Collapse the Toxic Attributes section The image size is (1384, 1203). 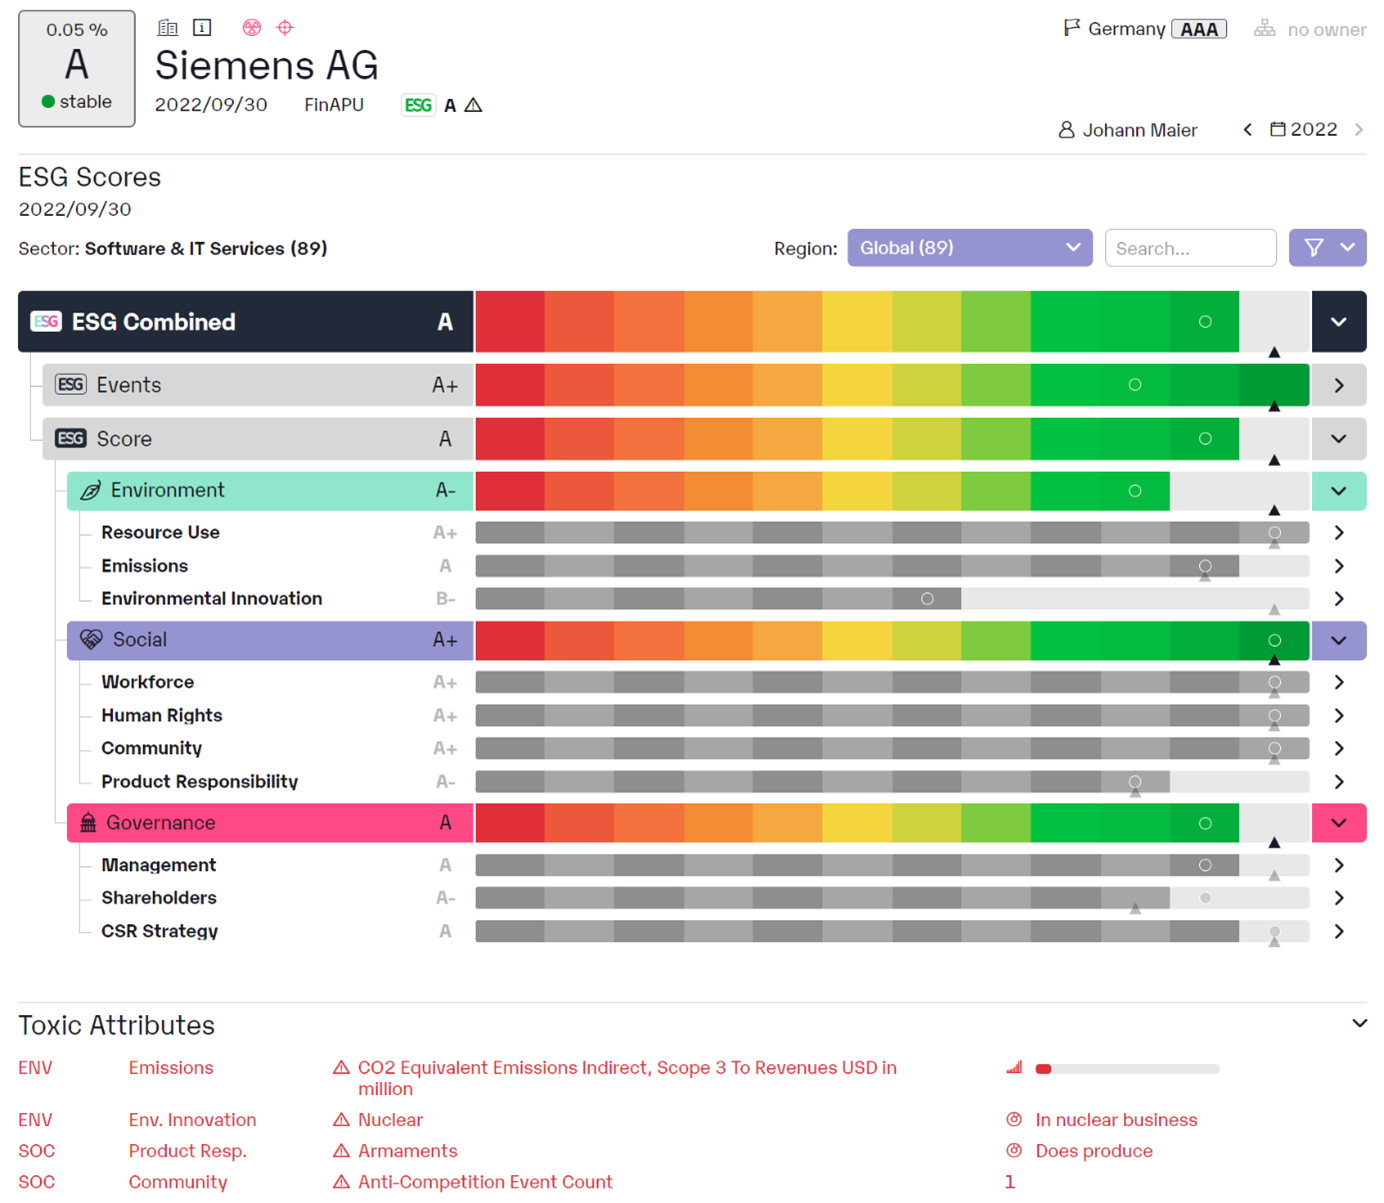click(x=1359, y=1023)
